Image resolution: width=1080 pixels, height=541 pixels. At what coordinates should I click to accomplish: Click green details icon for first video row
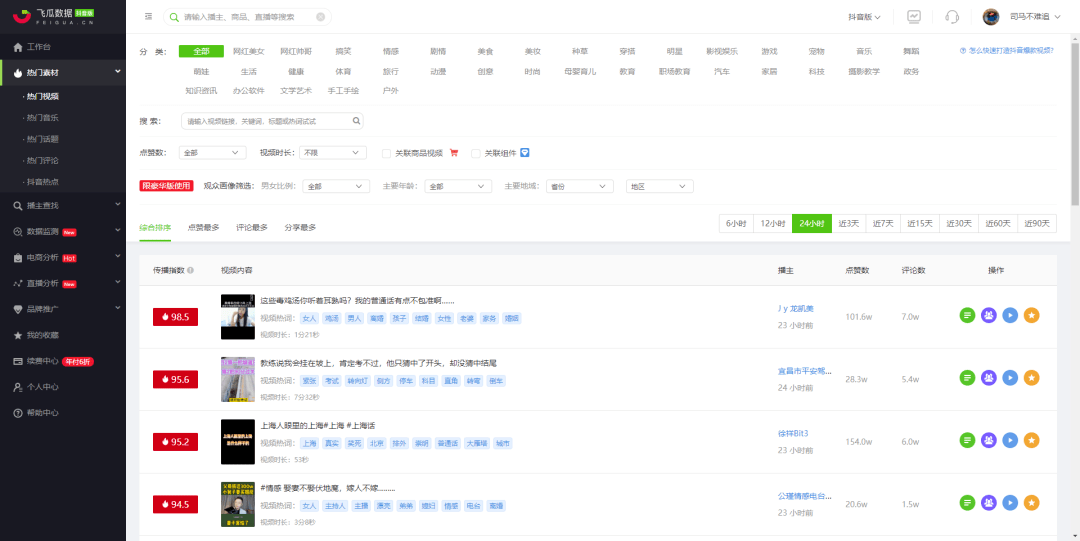(x=968, y=316)
